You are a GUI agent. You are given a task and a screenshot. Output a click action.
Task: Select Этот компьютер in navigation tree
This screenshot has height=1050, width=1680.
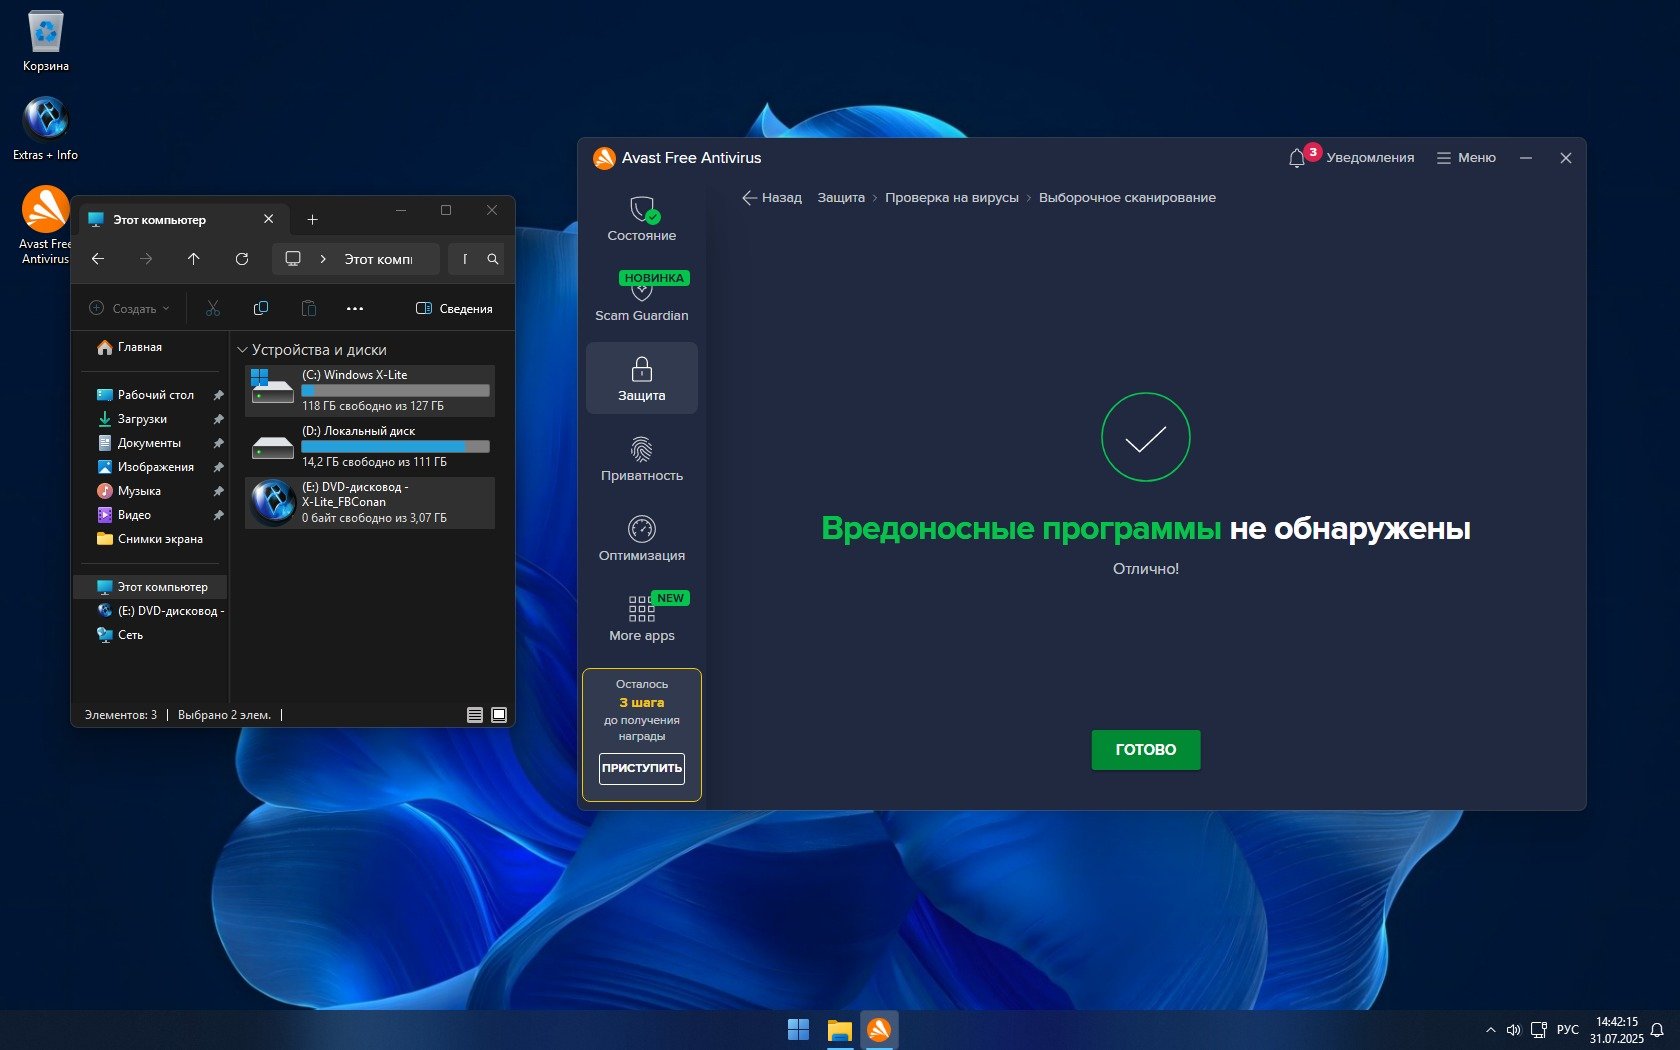coord(150,587)
